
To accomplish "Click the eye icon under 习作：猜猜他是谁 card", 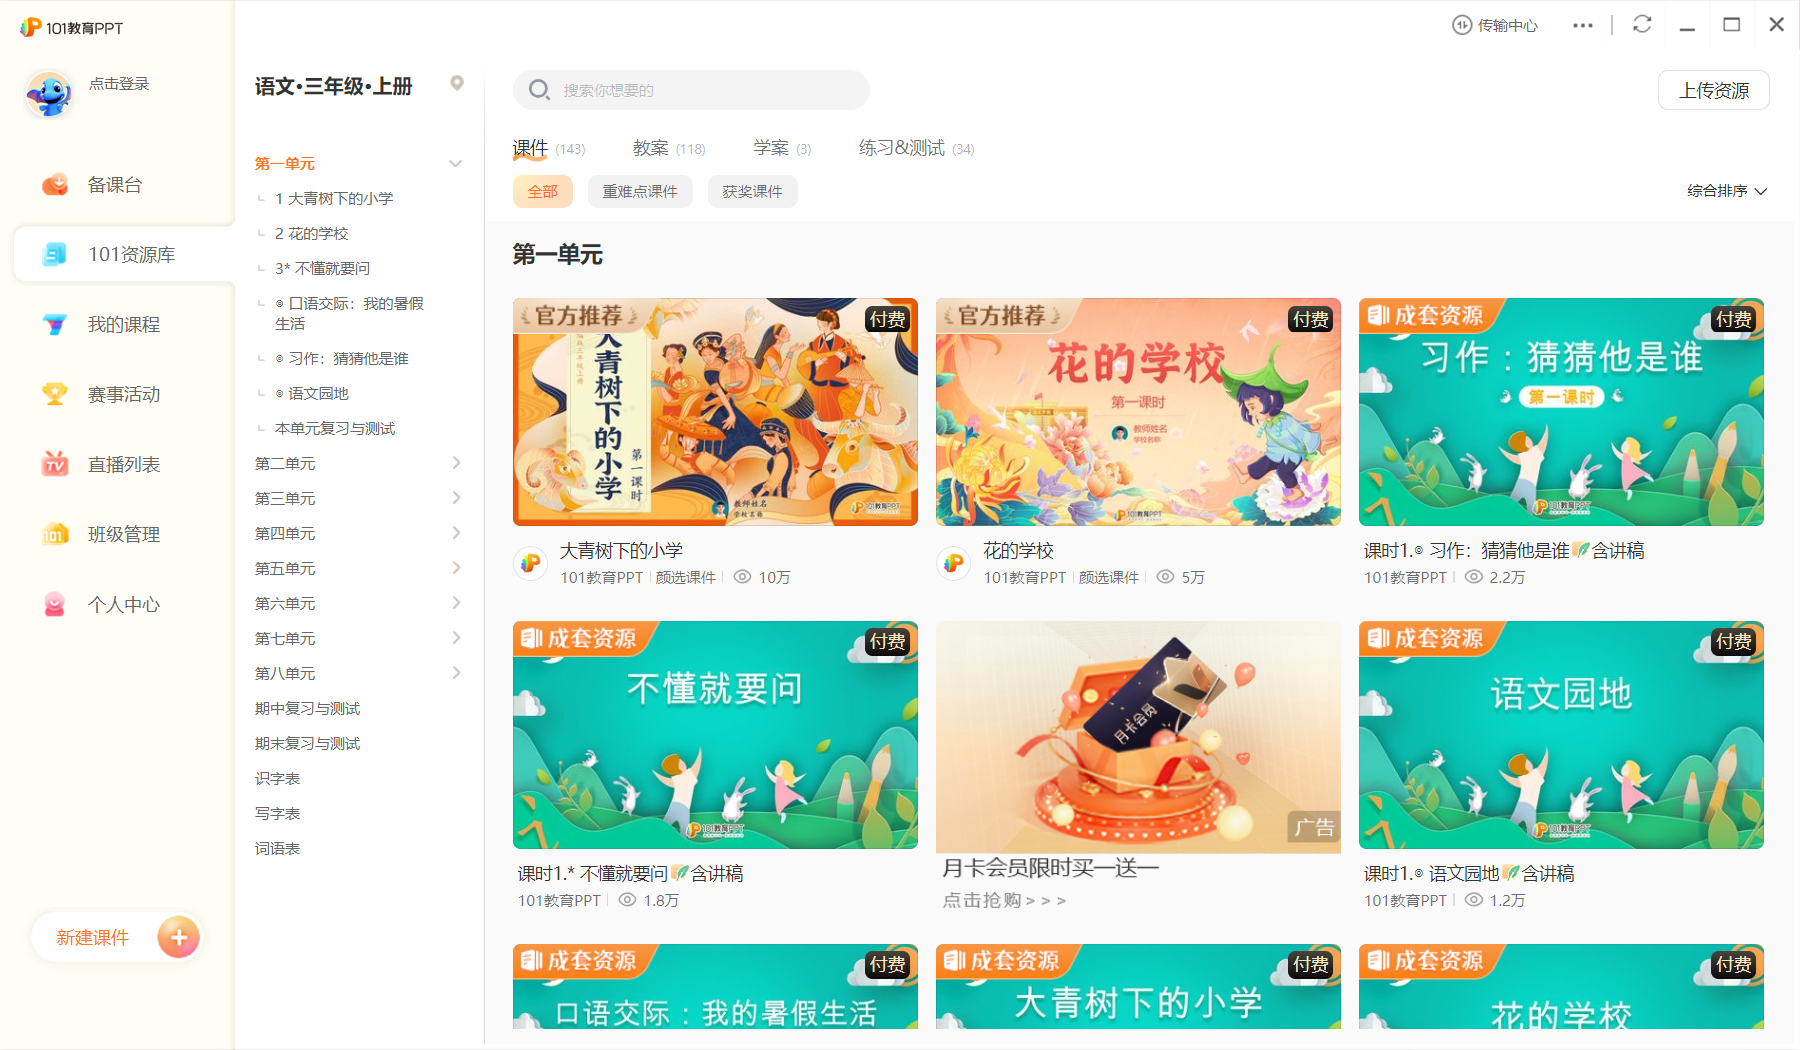I will (x=1474, y=577).
